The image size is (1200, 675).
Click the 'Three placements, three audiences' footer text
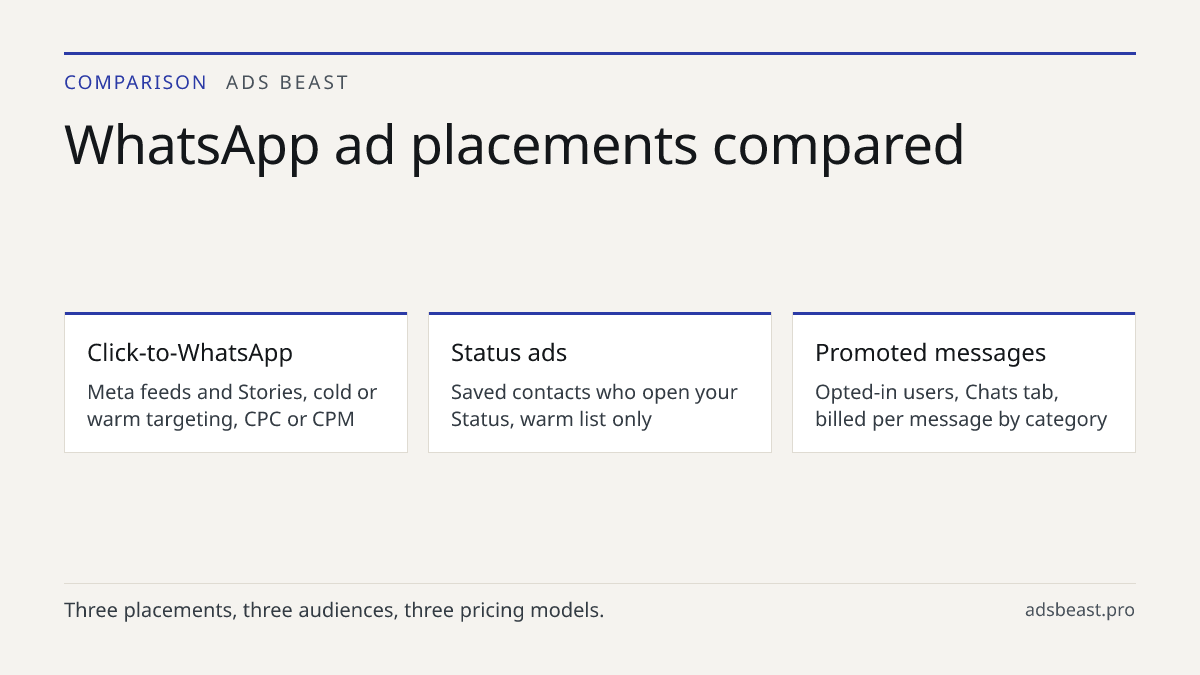tap(334, 610)
